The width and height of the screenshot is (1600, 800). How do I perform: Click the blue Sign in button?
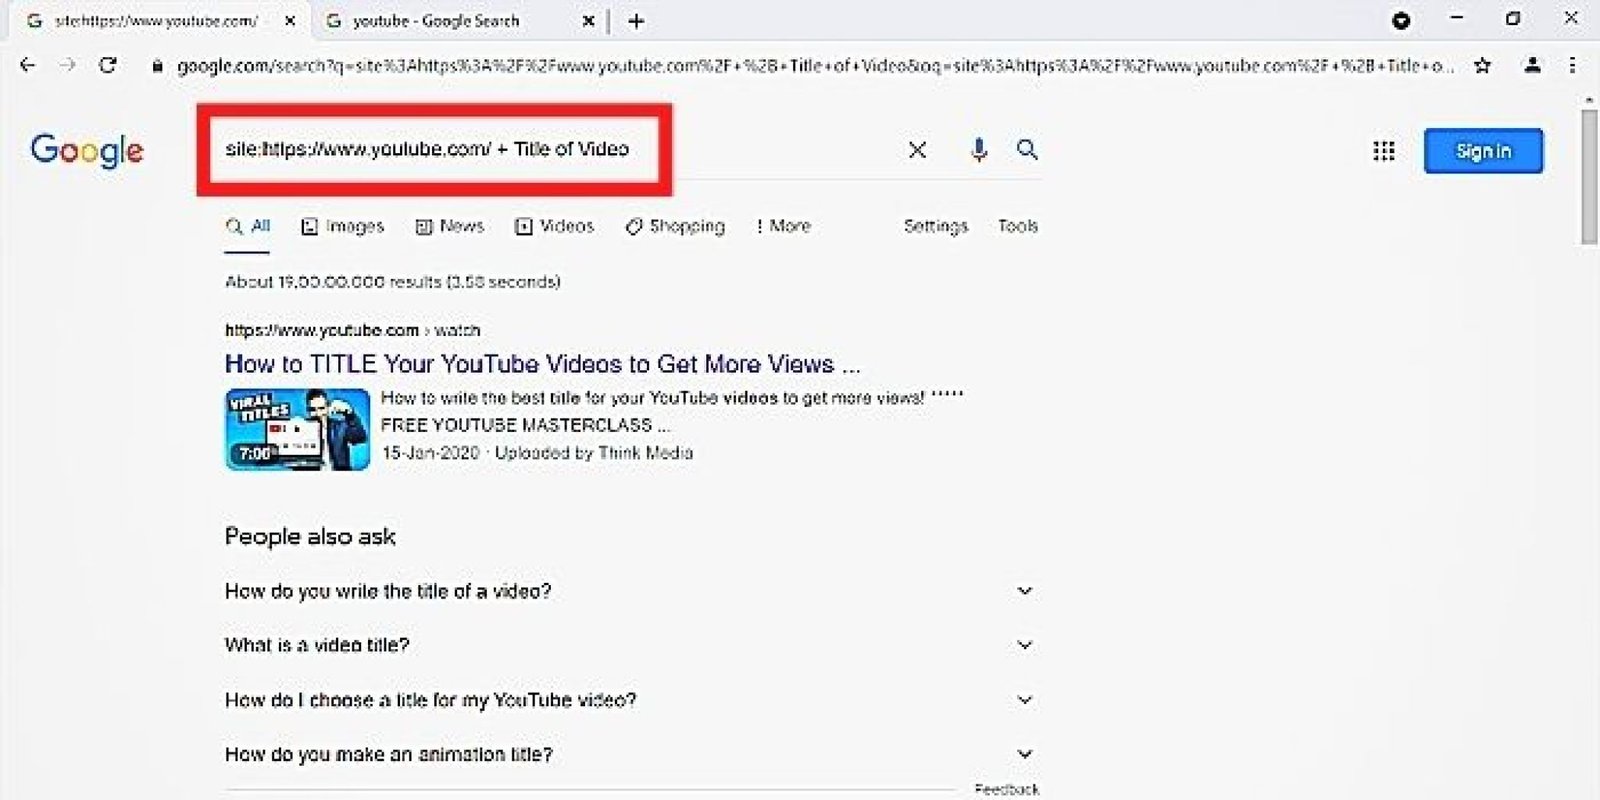coord(1483,151)
